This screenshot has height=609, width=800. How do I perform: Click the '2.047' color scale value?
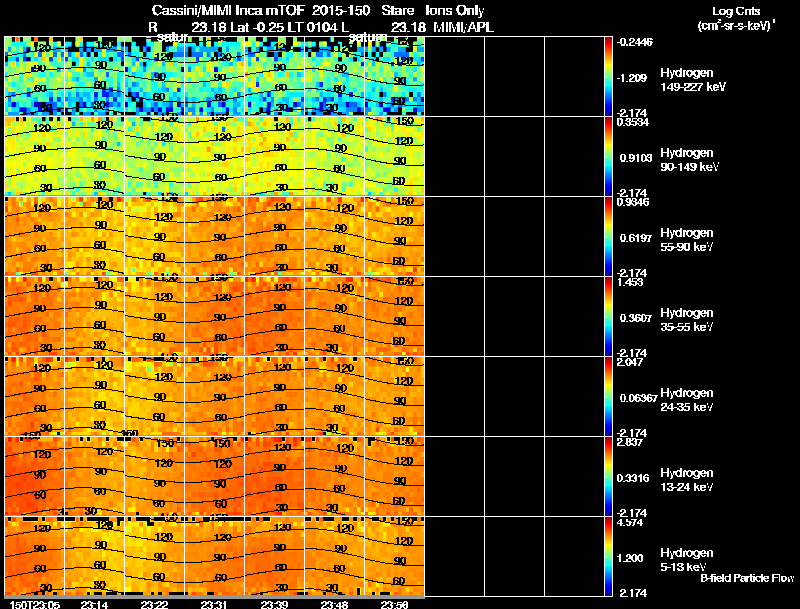[x=630, y=363]
